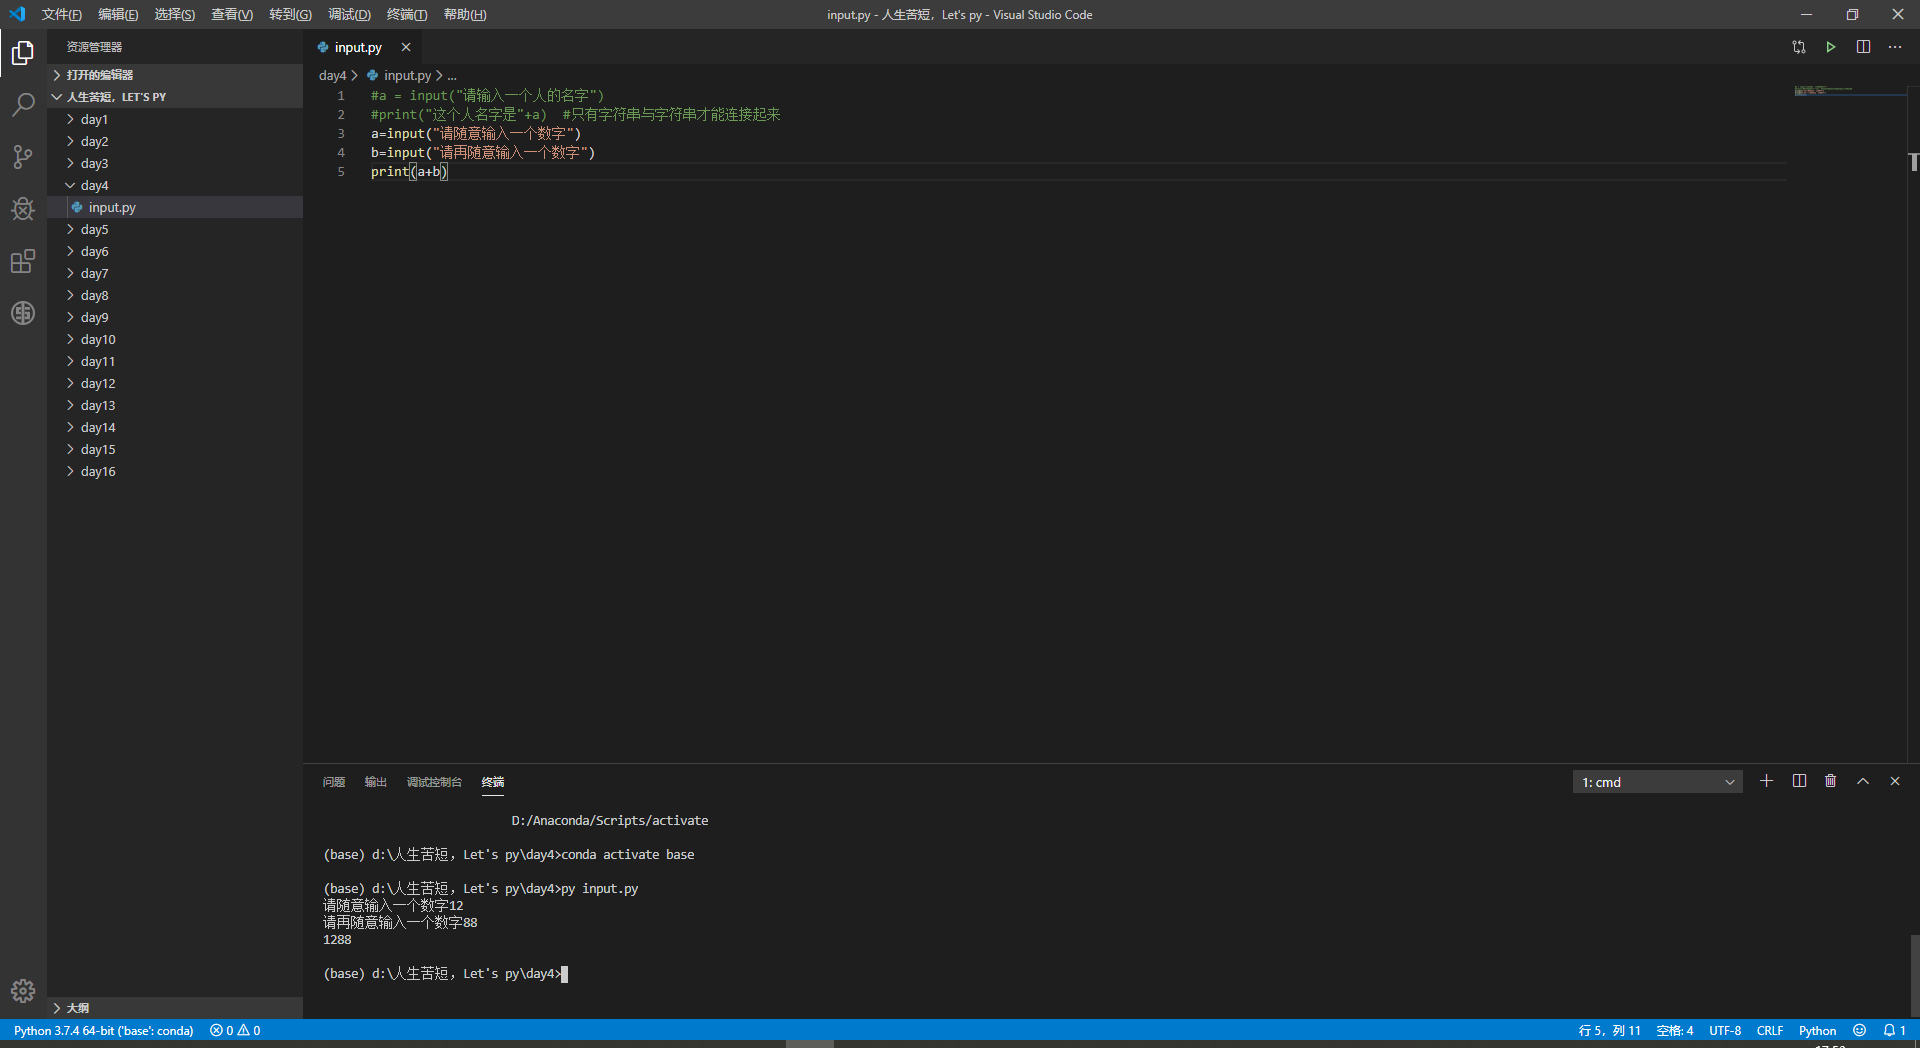Click input.py in the breadcrumb
Viewport: 1920px width, 1048px height.
click(407, 75)
